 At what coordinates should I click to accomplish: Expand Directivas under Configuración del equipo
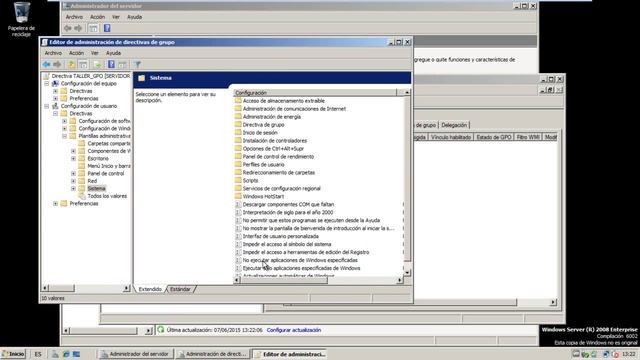56,91
